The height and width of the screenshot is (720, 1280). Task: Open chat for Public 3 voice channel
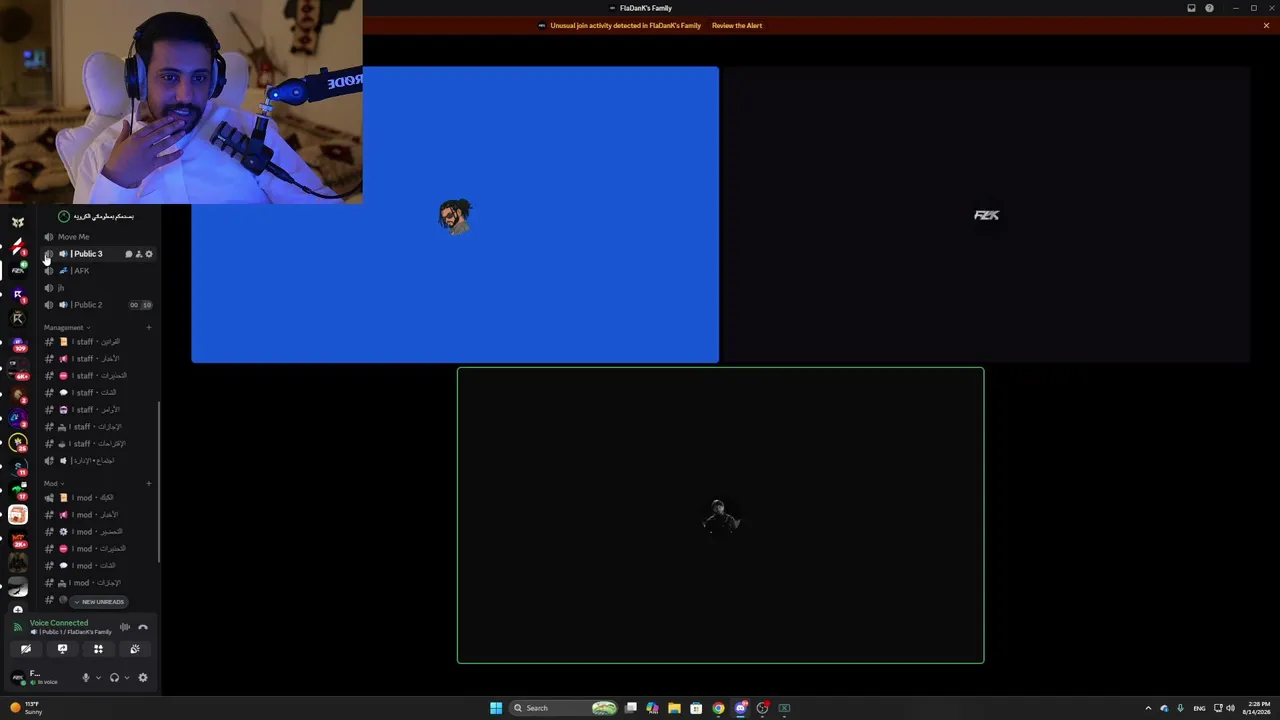tap(128, 254)
